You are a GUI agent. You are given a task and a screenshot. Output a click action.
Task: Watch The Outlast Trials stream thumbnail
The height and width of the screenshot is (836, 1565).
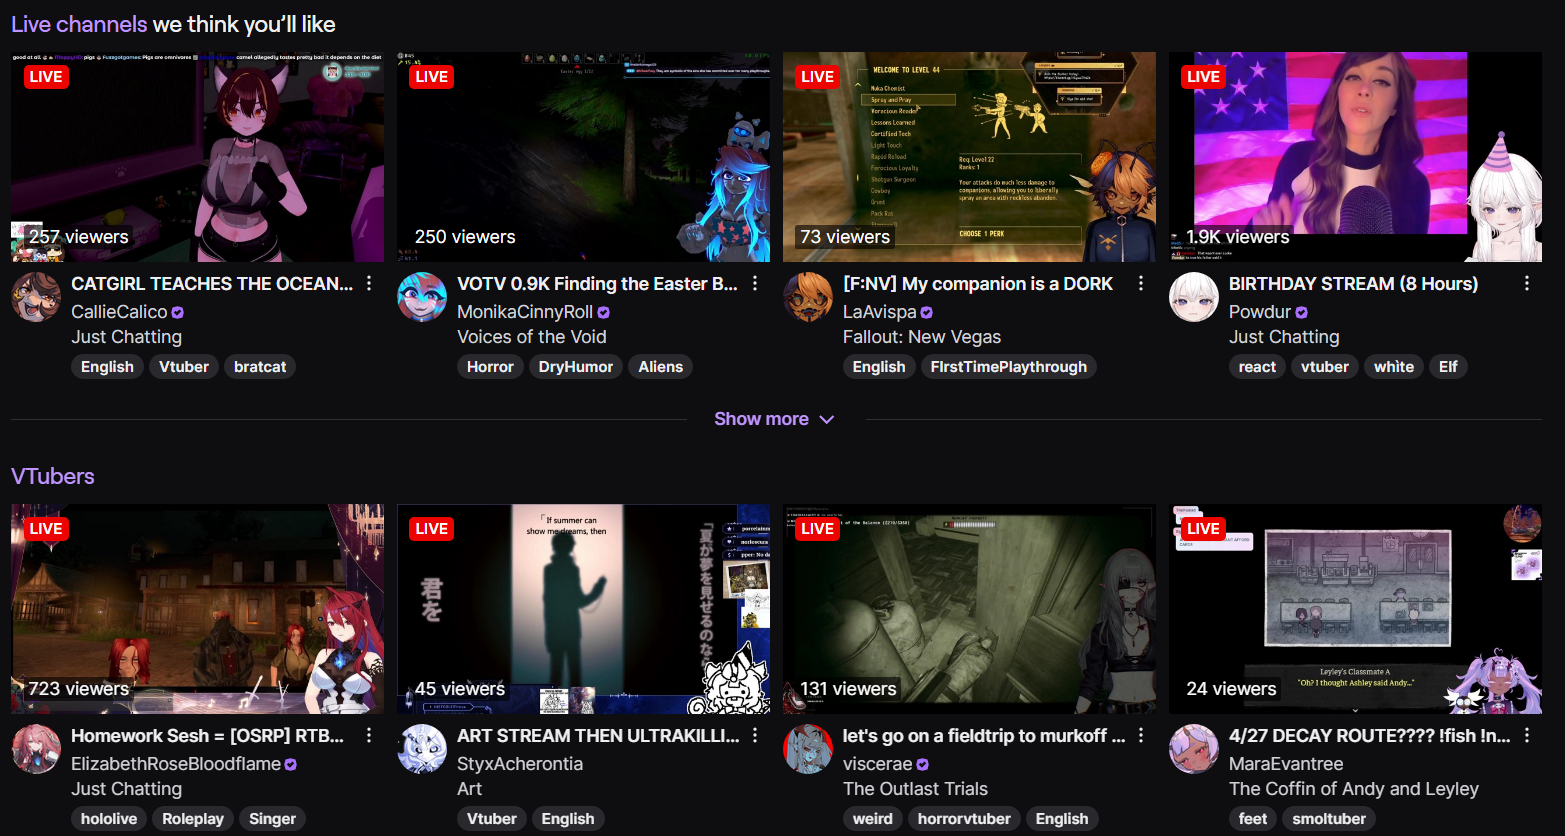click(969, 609)
